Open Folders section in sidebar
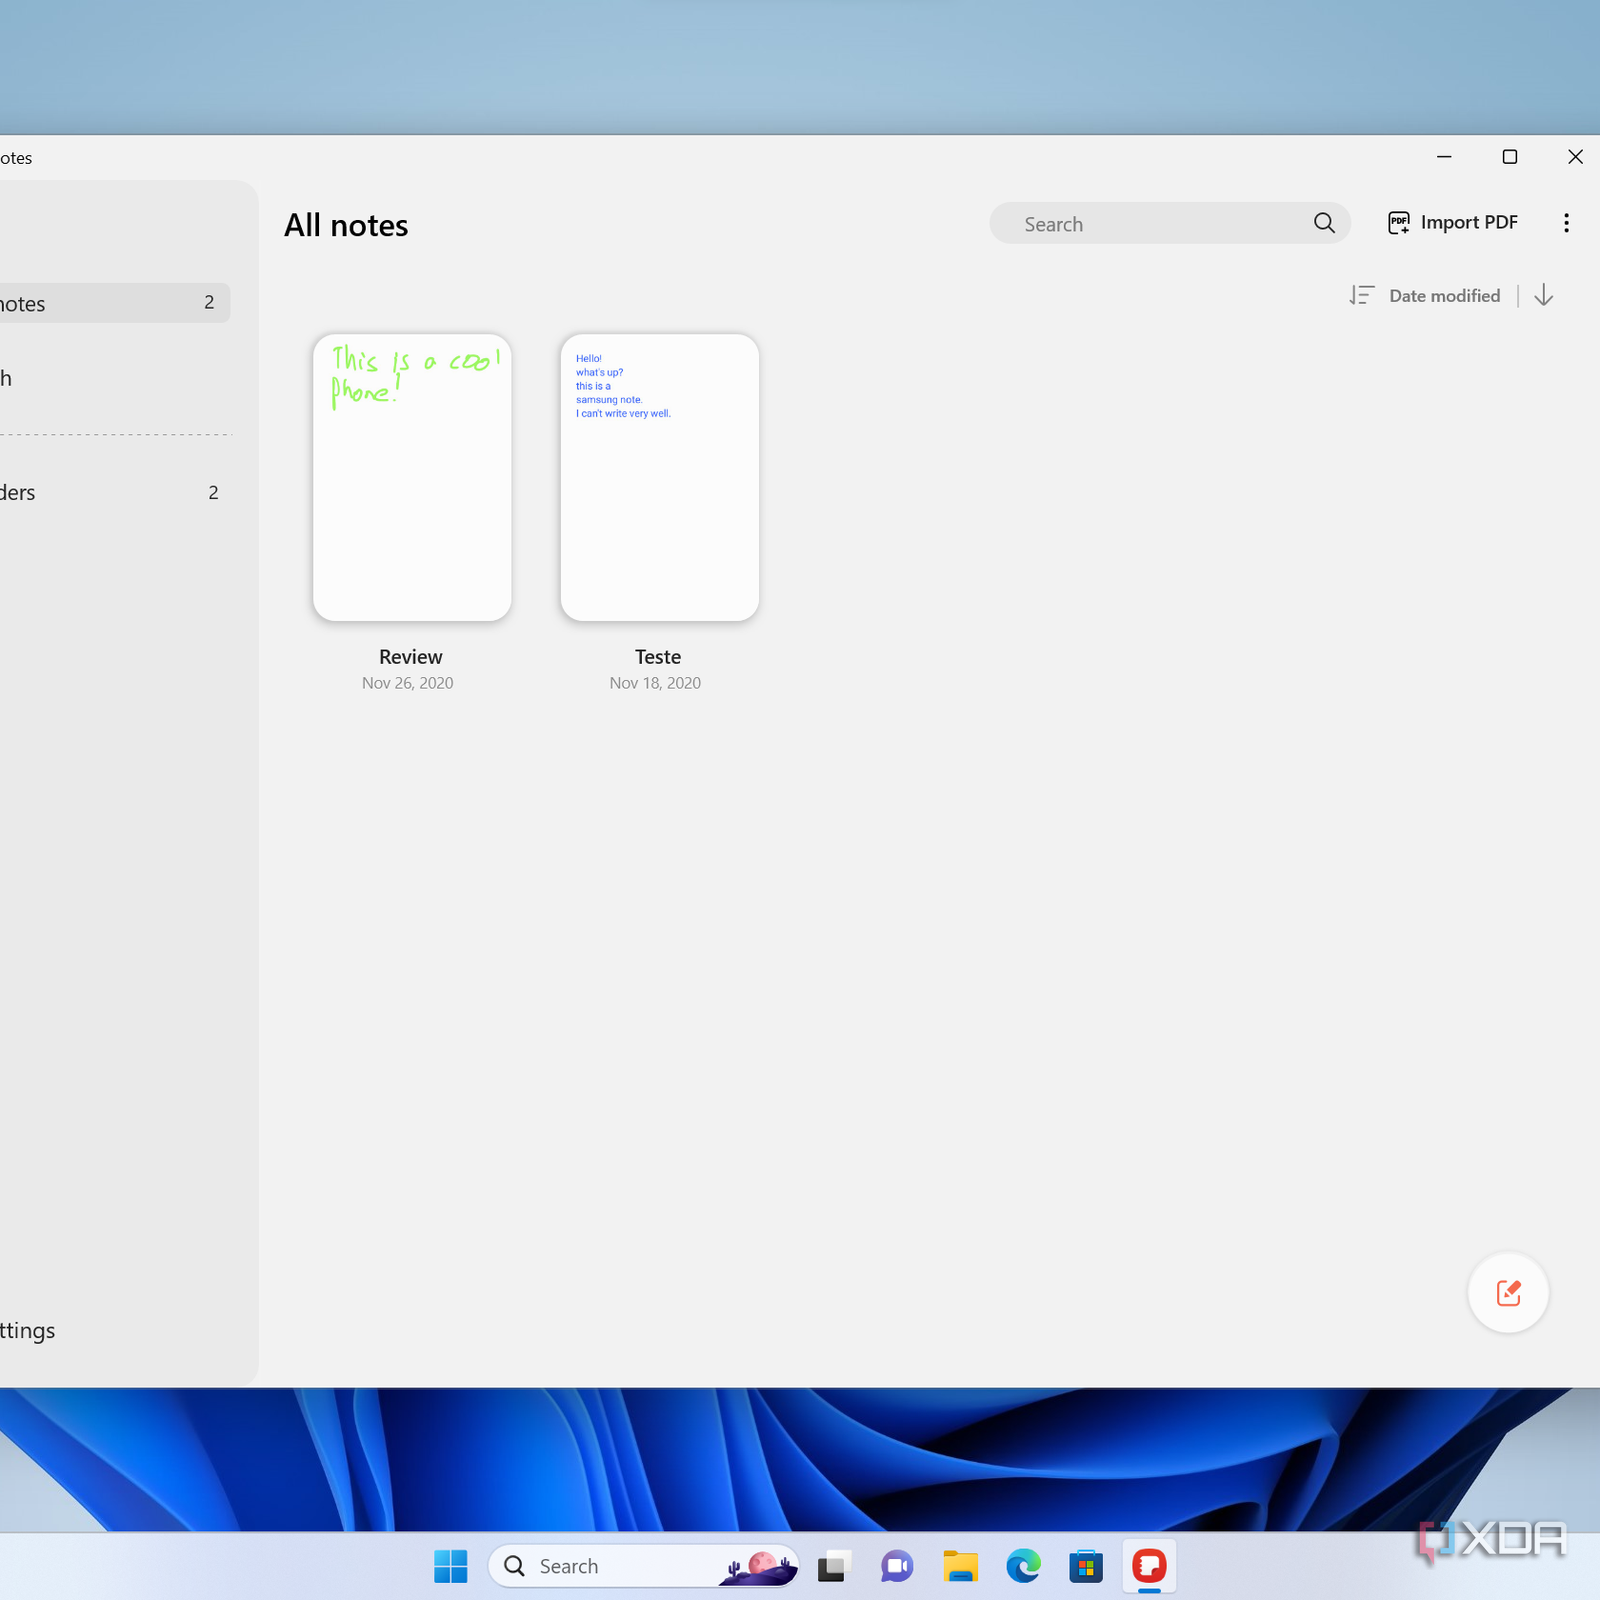 click(x=100, y=492)
